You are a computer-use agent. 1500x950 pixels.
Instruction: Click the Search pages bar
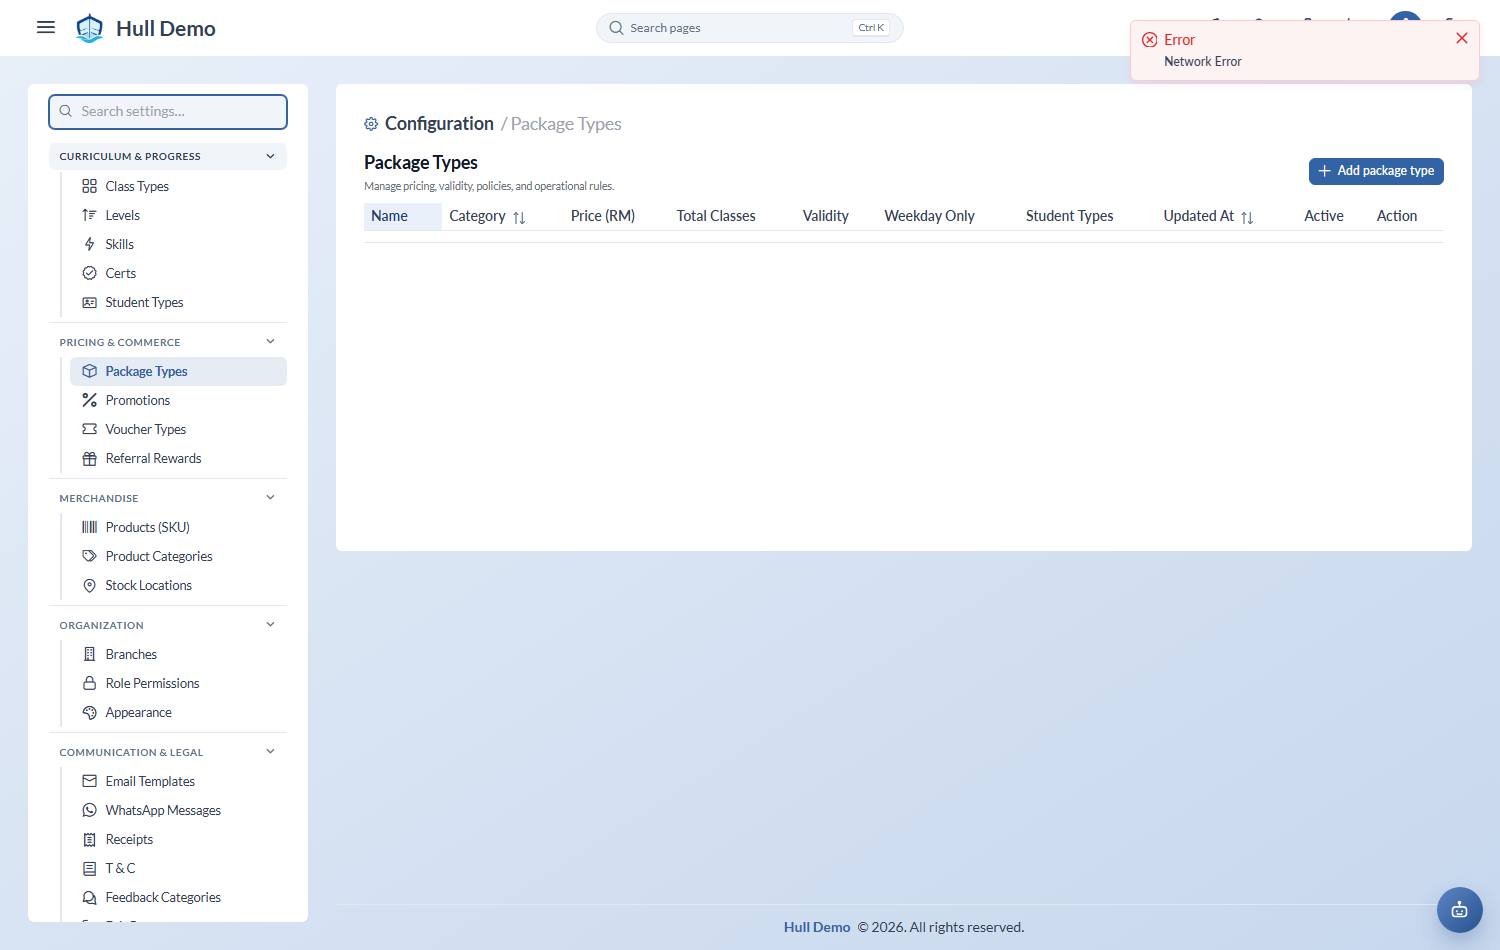pos(750,28)
